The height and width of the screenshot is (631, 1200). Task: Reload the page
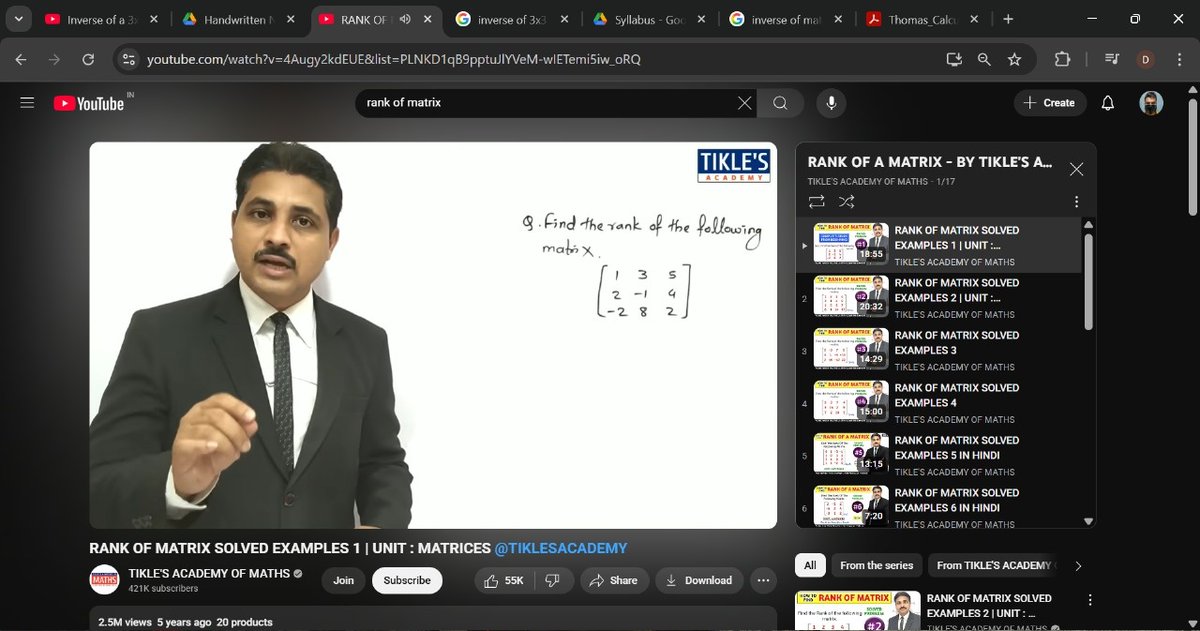pos(88,60)
